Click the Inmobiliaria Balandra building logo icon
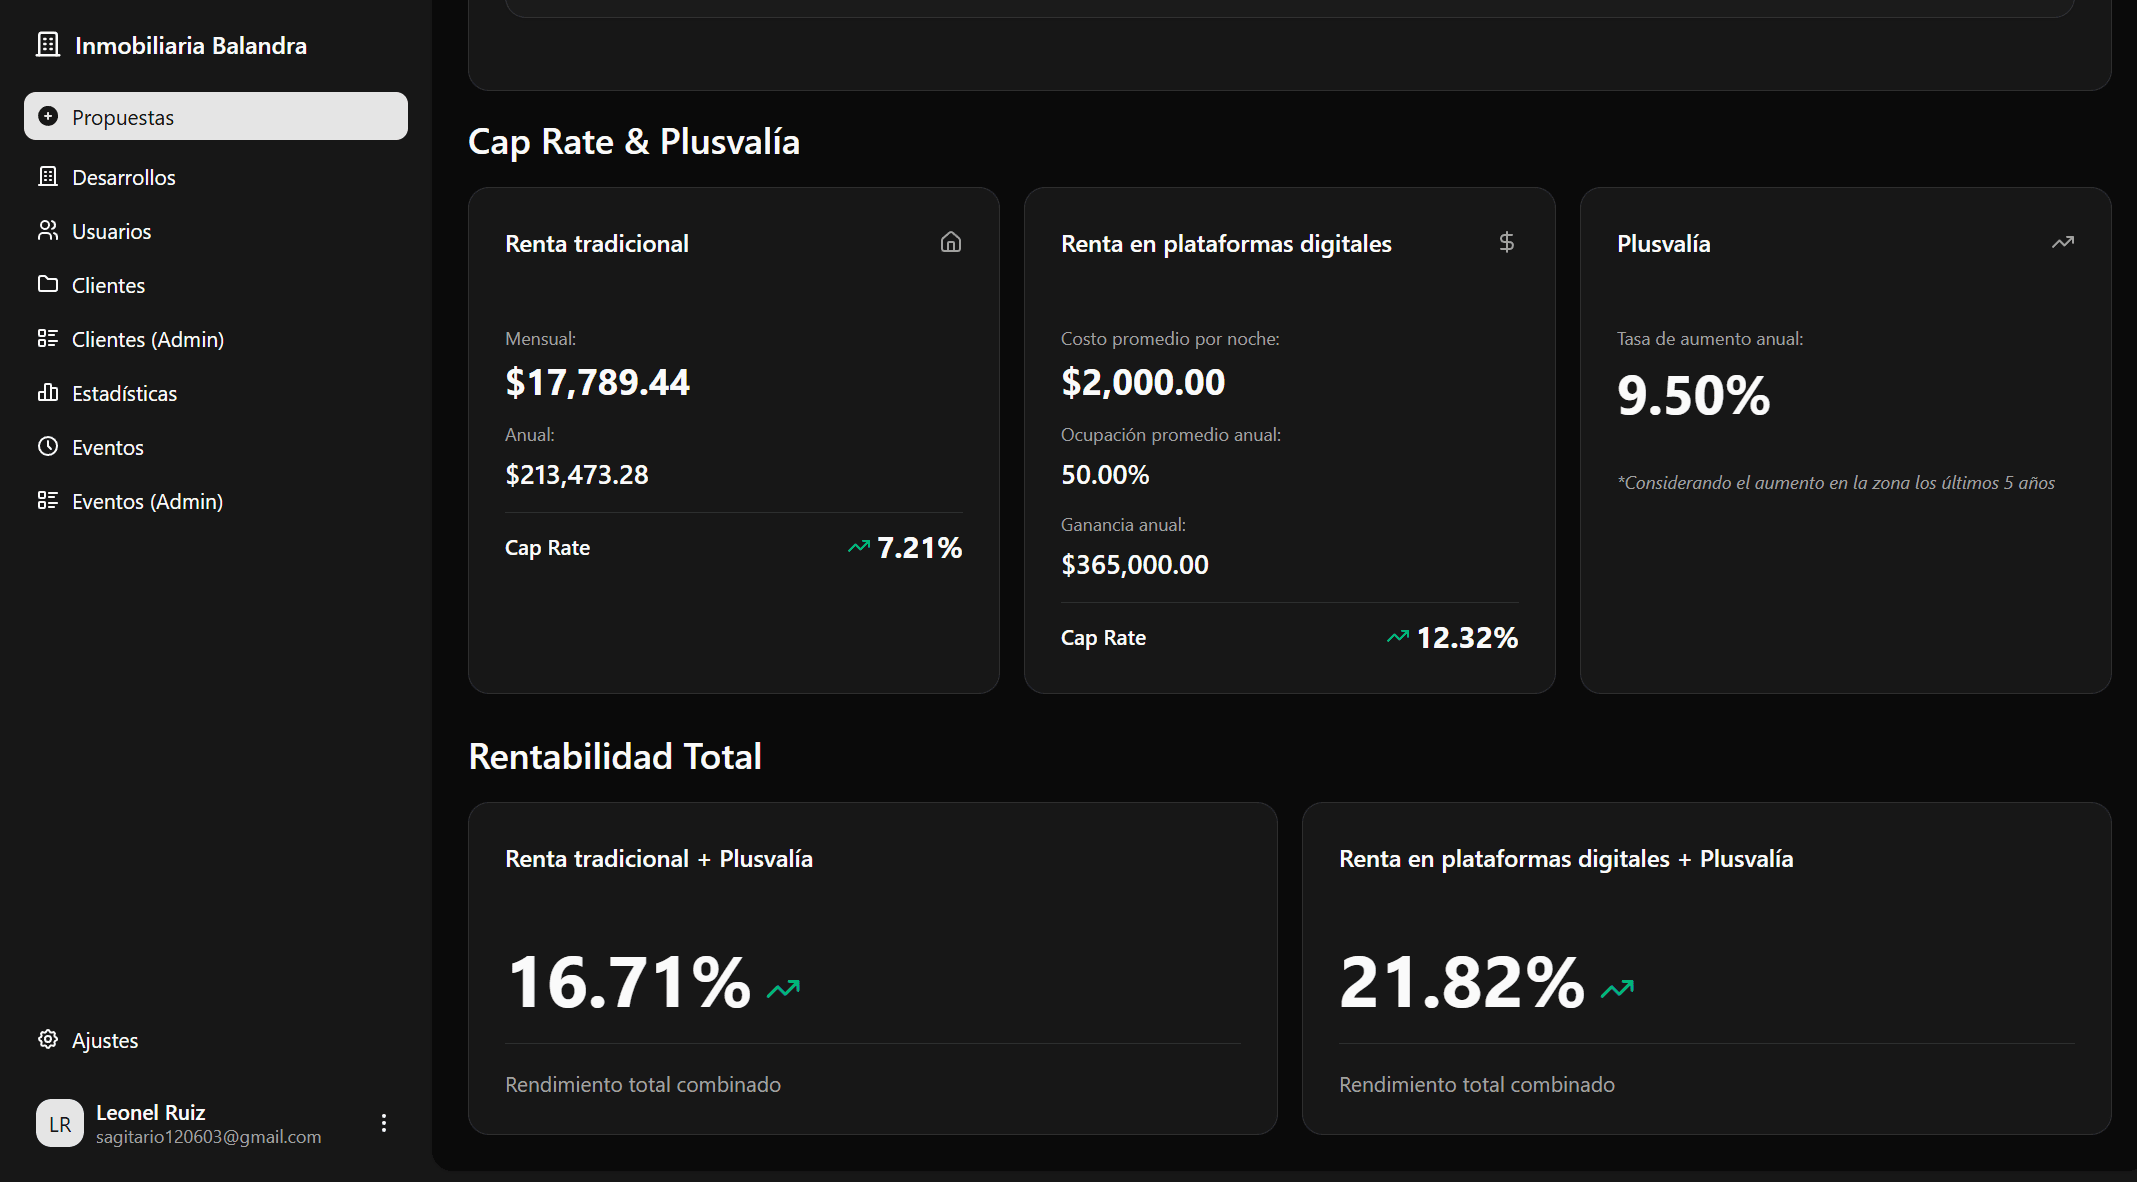This screenshot has width=2137, height=1182. [x=48, y=45]
